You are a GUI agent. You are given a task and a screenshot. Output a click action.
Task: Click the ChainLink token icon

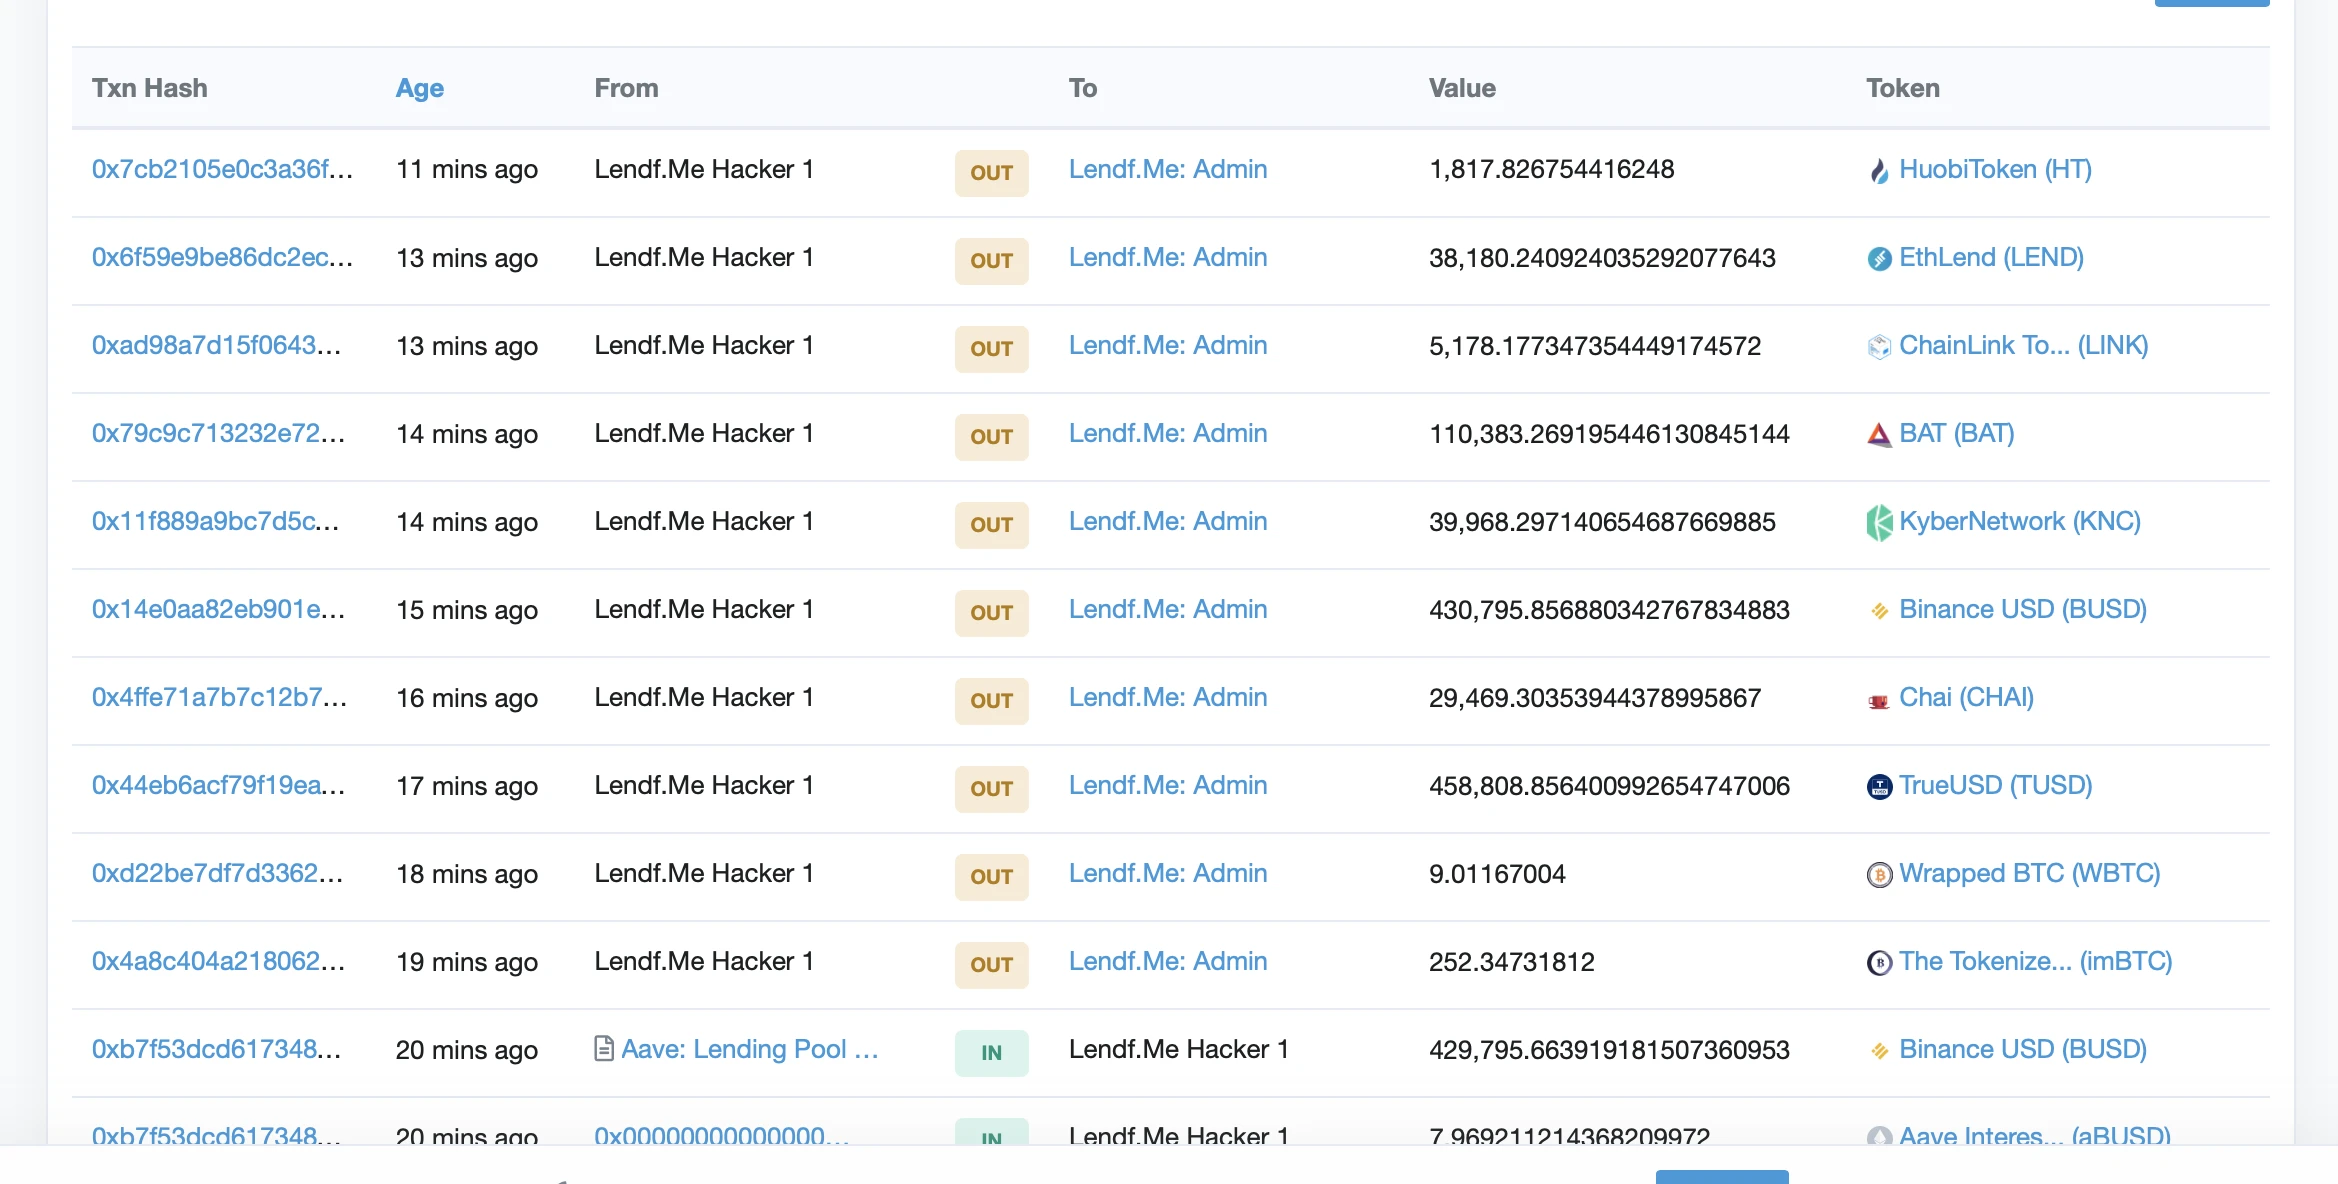tap(1879, 347)
